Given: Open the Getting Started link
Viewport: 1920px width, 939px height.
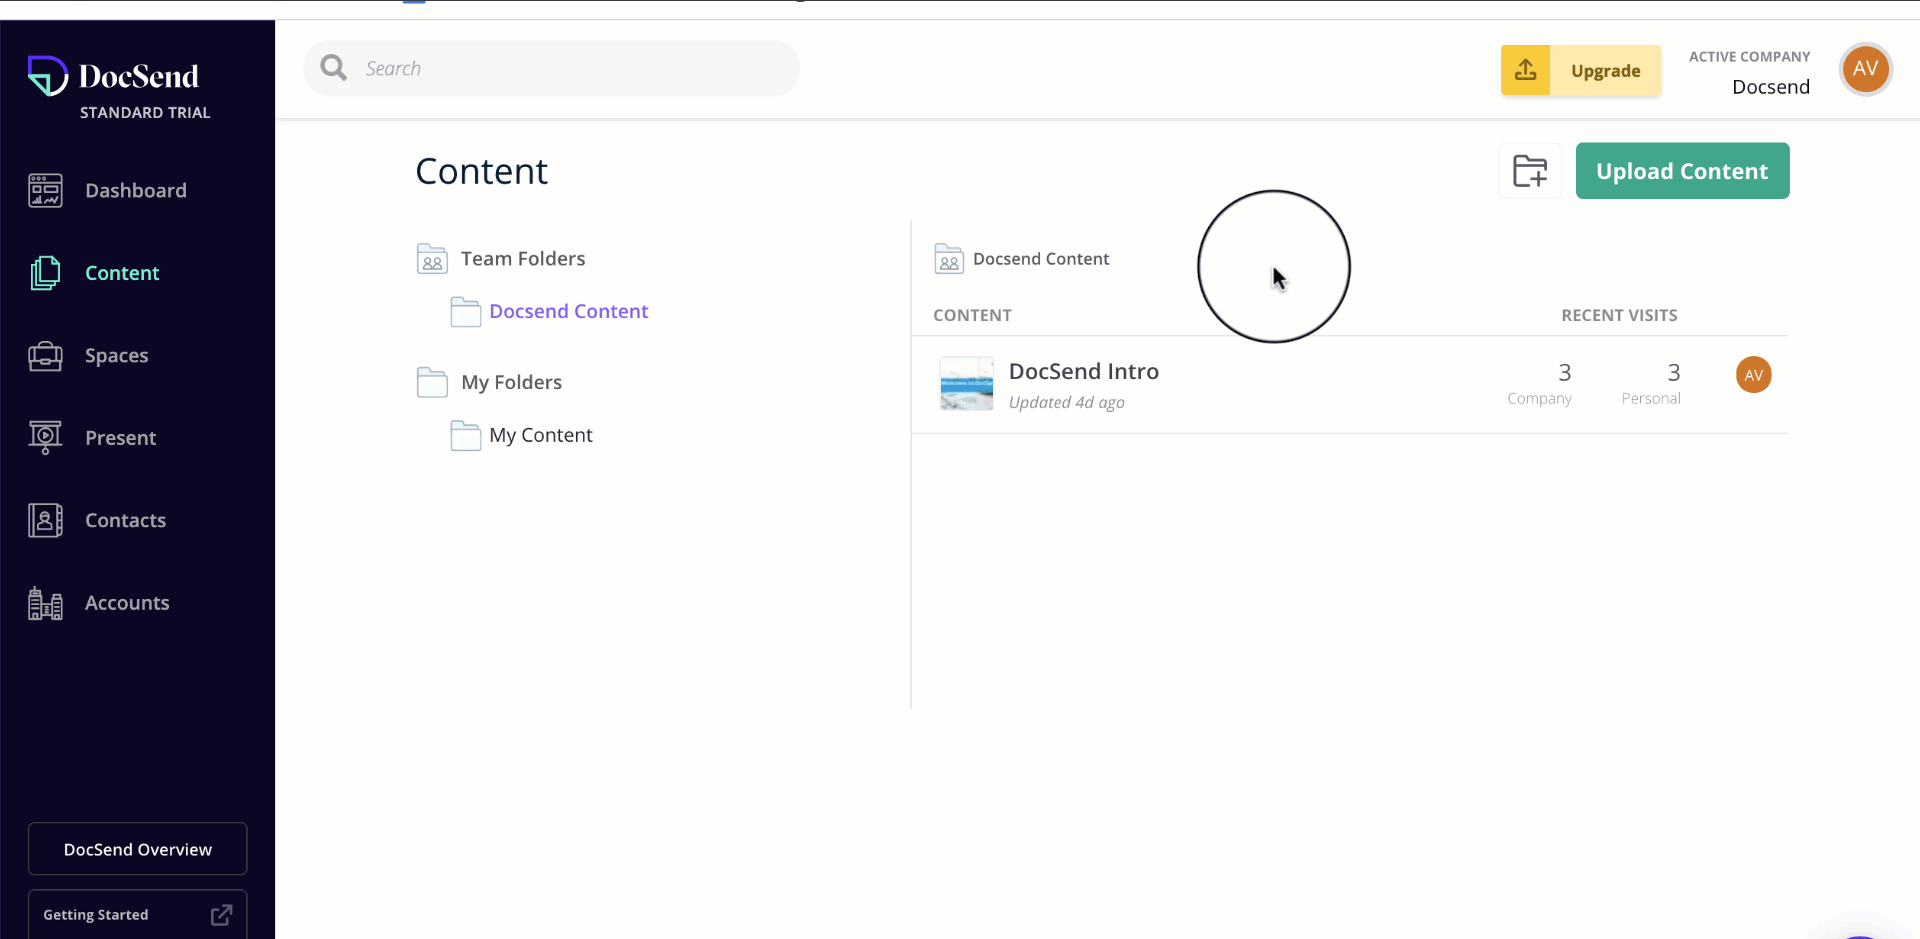Looking at the screenshot, I should 138,914.
